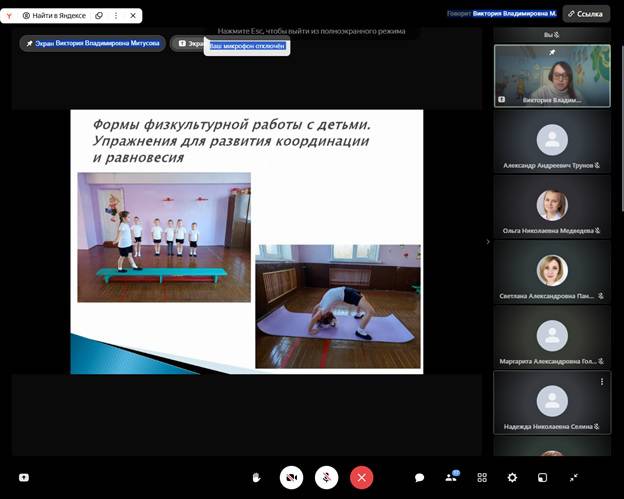Change the grid layout view
The width and height of the screenshot is (624, 499).
[482, 477]
